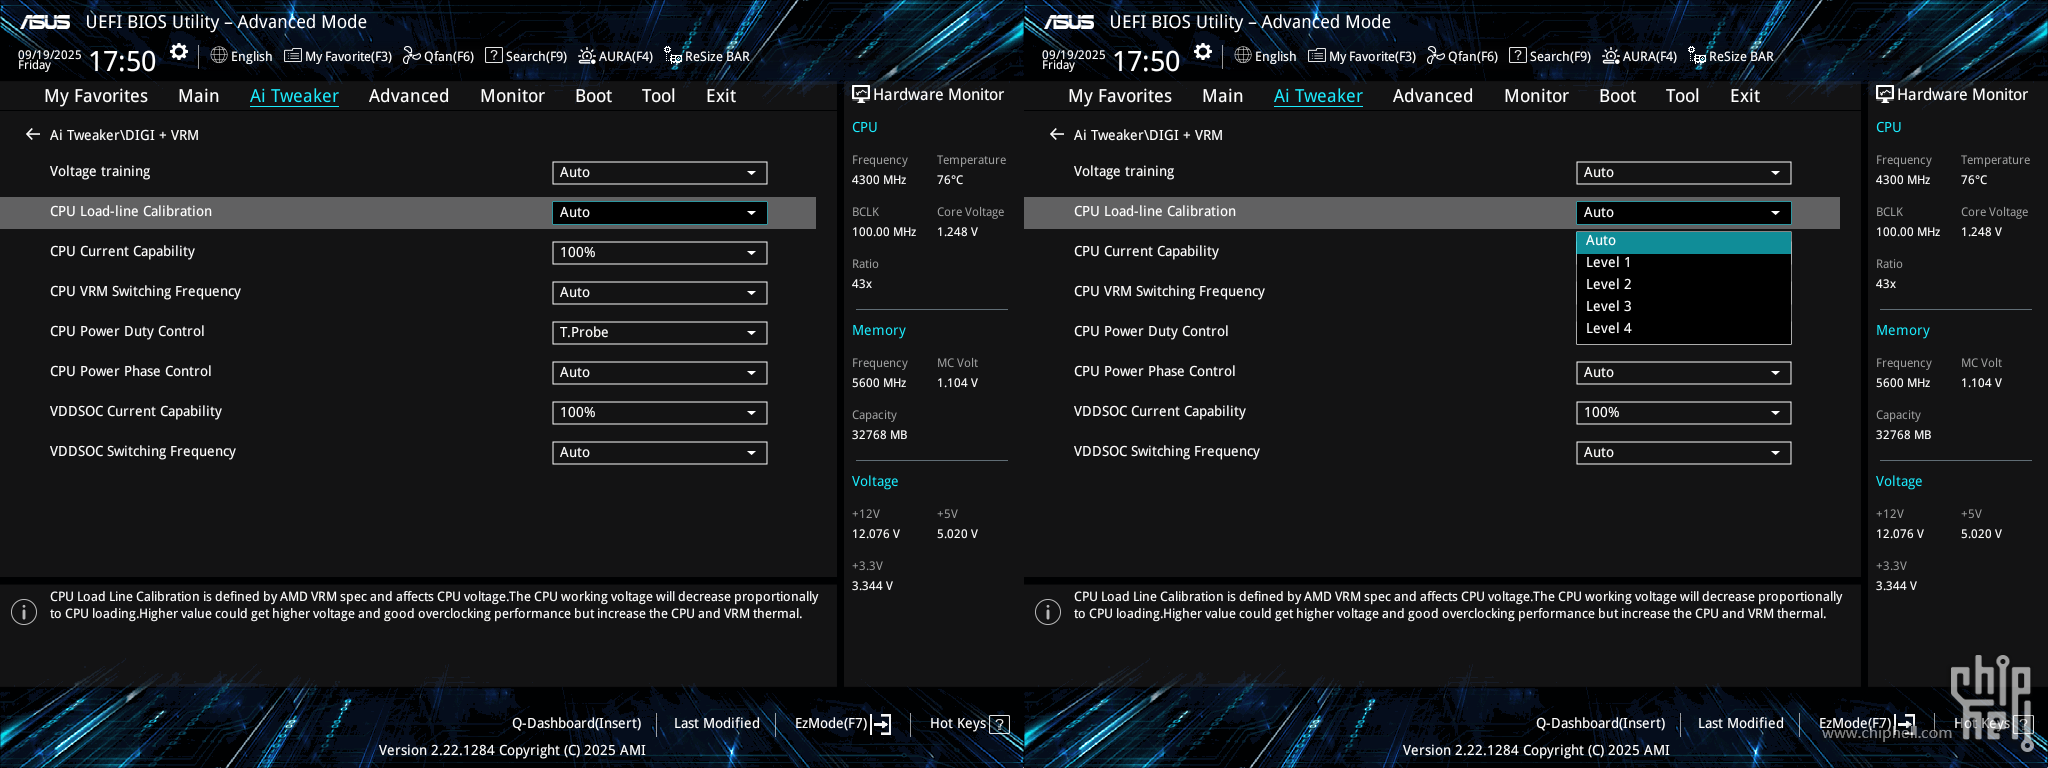The height and width of the screenshot is (768, 2048).
Task: Click the 17:50 clock in left screen
Action: coord(122,61)
